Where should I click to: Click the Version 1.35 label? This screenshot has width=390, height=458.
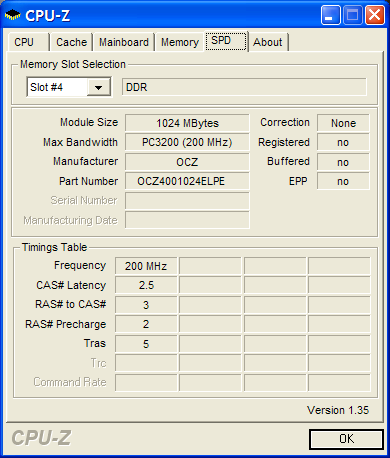(338, 410)
